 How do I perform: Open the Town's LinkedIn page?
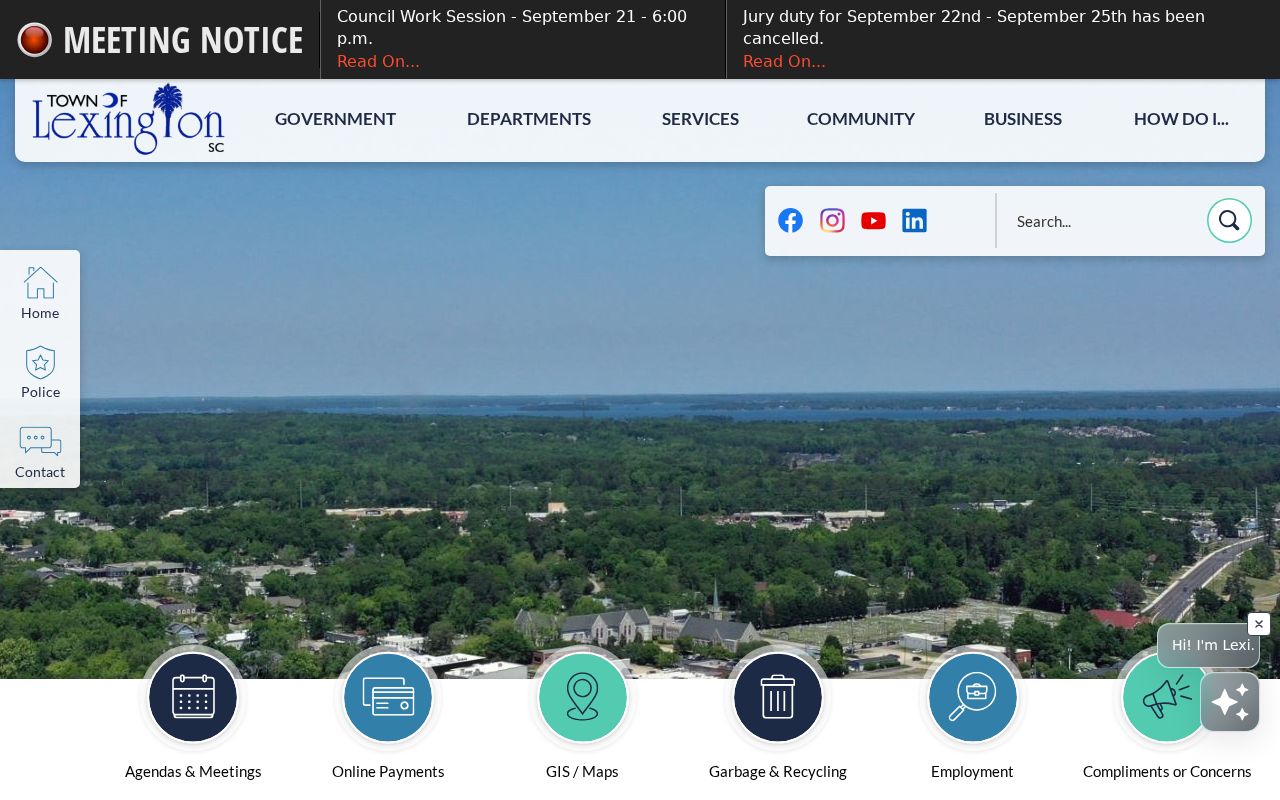[x=914, y=221]
